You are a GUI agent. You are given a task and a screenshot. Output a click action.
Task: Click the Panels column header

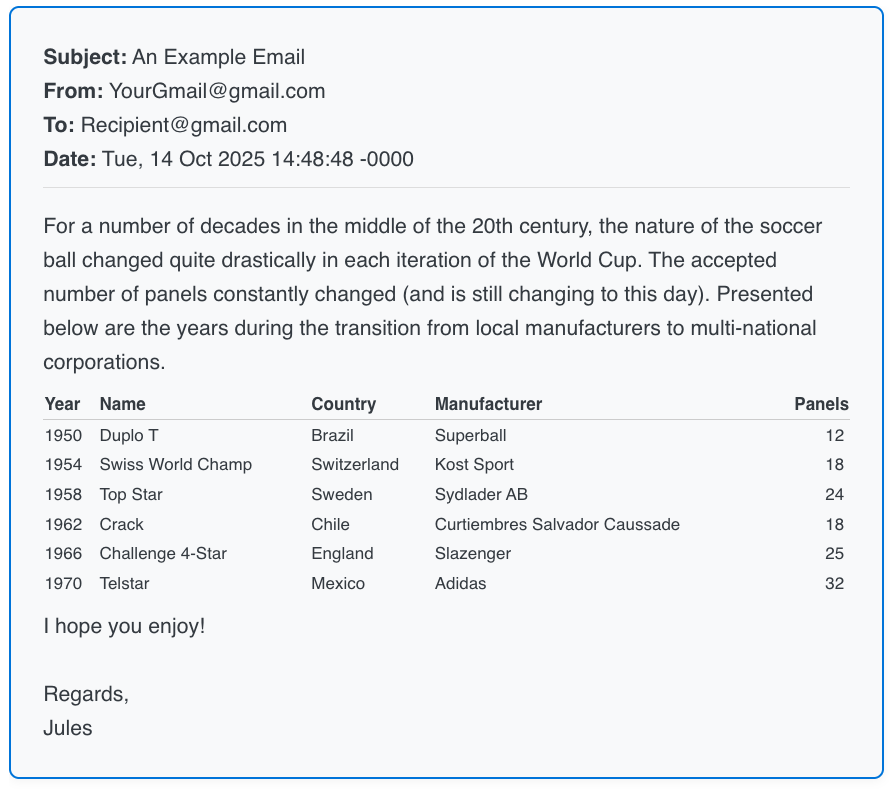coord(821,404)
